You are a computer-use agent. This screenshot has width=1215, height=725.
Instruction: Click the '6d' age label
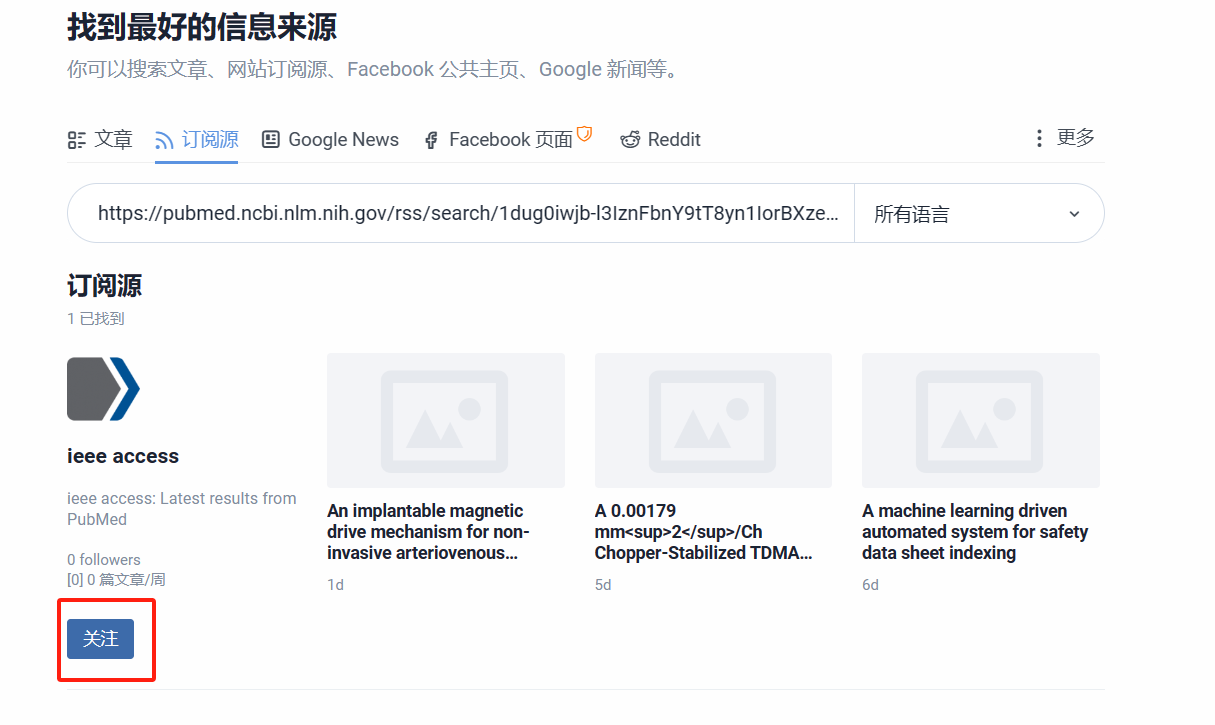tap(870, 585)
